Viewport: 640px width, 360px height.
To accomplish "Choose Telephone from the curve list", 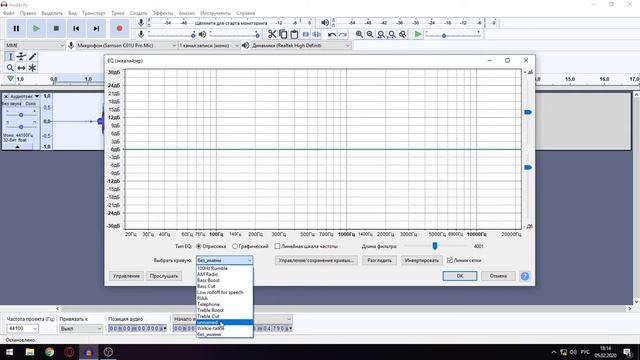I will pyautogui.click(x=224, y=304).
